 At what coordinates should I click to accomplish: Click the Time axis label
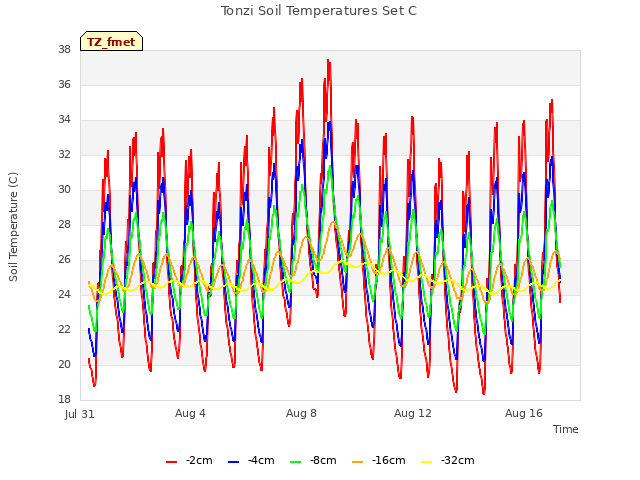[x=566, y=429]
